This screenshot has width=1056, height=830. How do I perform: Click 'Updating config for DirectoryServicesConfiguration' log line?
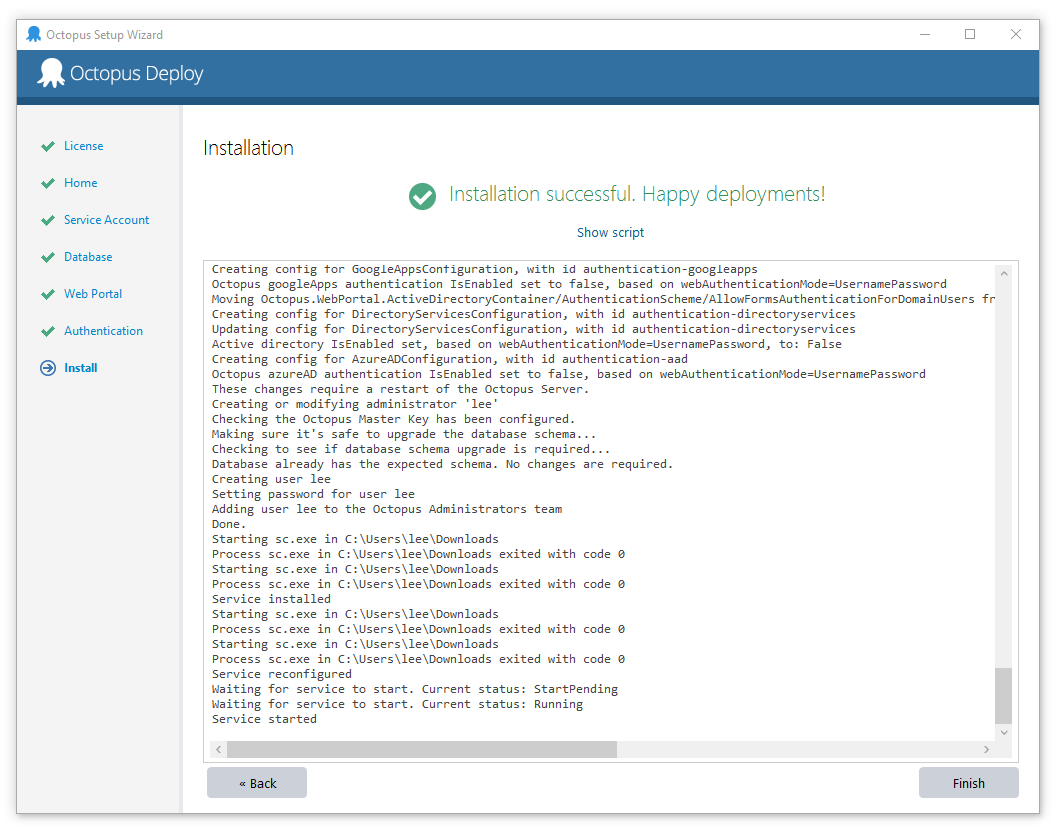[x=533, y=329]
